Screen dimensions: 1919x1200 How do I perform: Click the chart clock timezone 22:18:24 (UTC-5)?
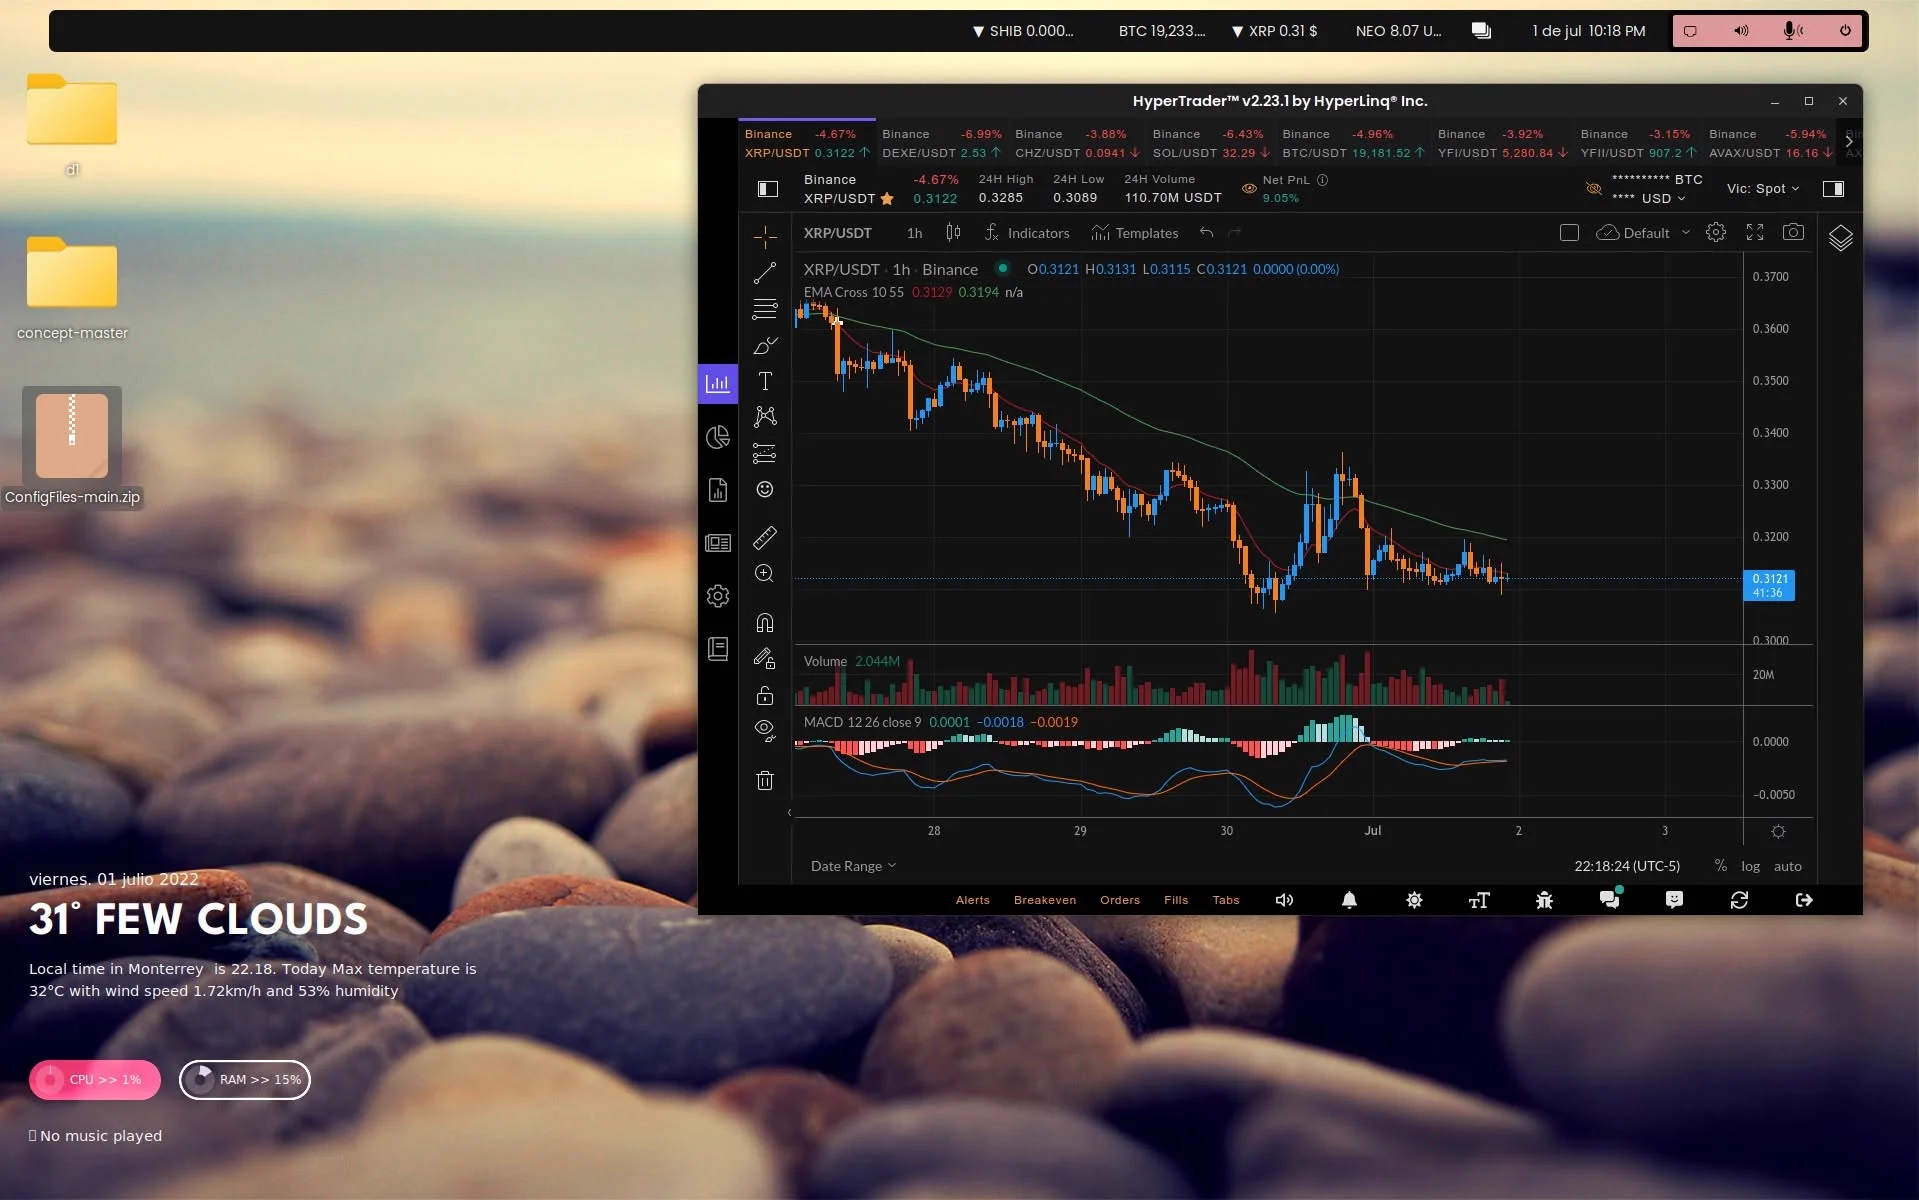(1627, 866)
